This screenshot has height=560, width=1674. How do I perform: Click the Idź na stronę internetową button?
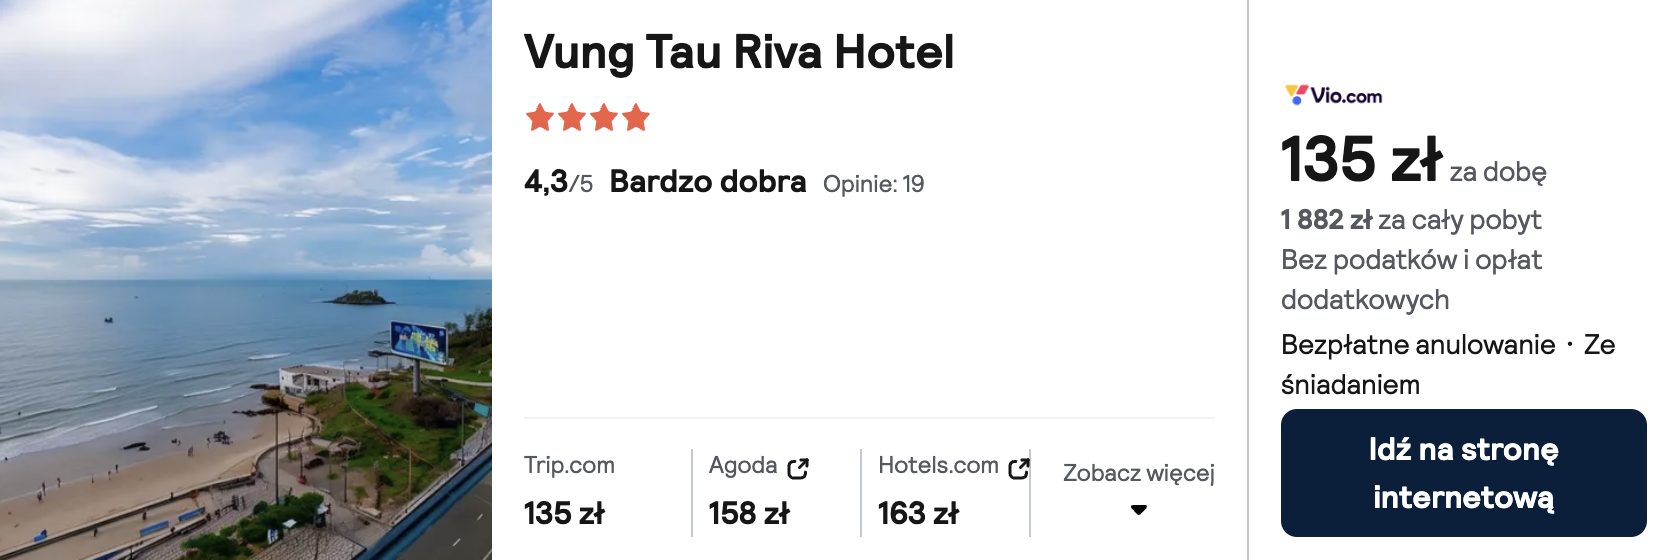pyautogui.click(x=1463, y=473)
